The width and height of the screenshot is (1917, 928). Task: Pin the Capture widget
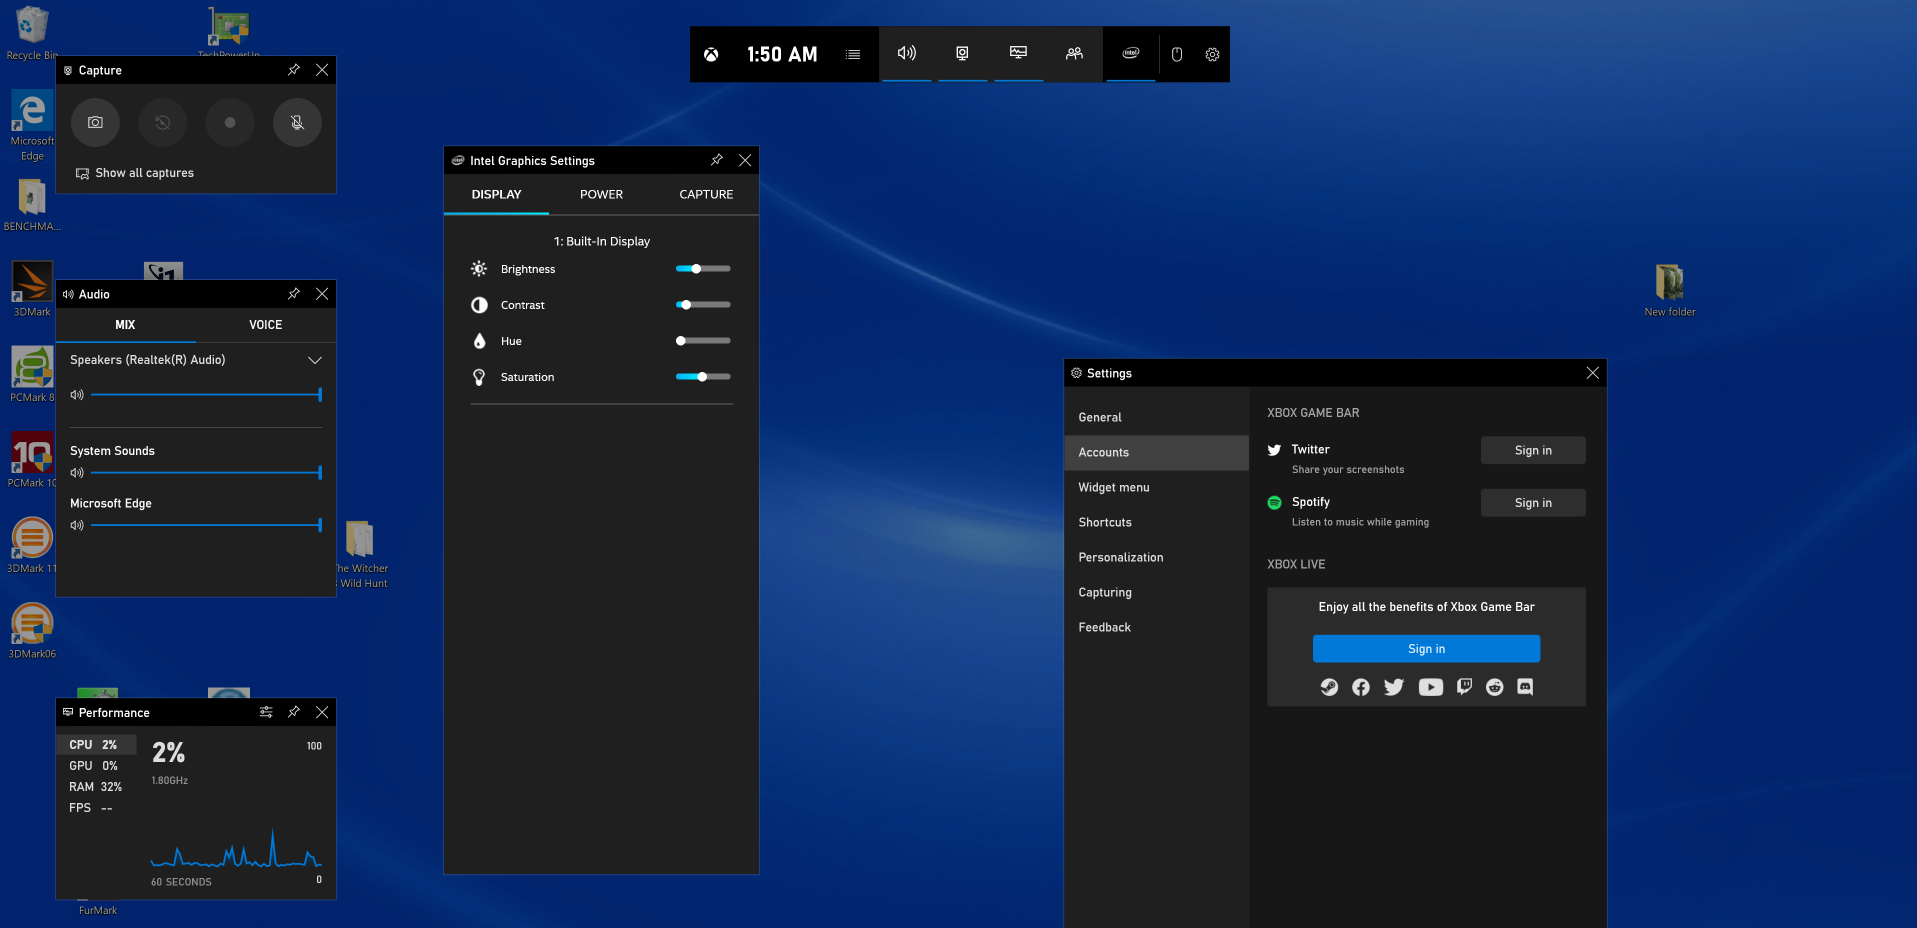294,70
